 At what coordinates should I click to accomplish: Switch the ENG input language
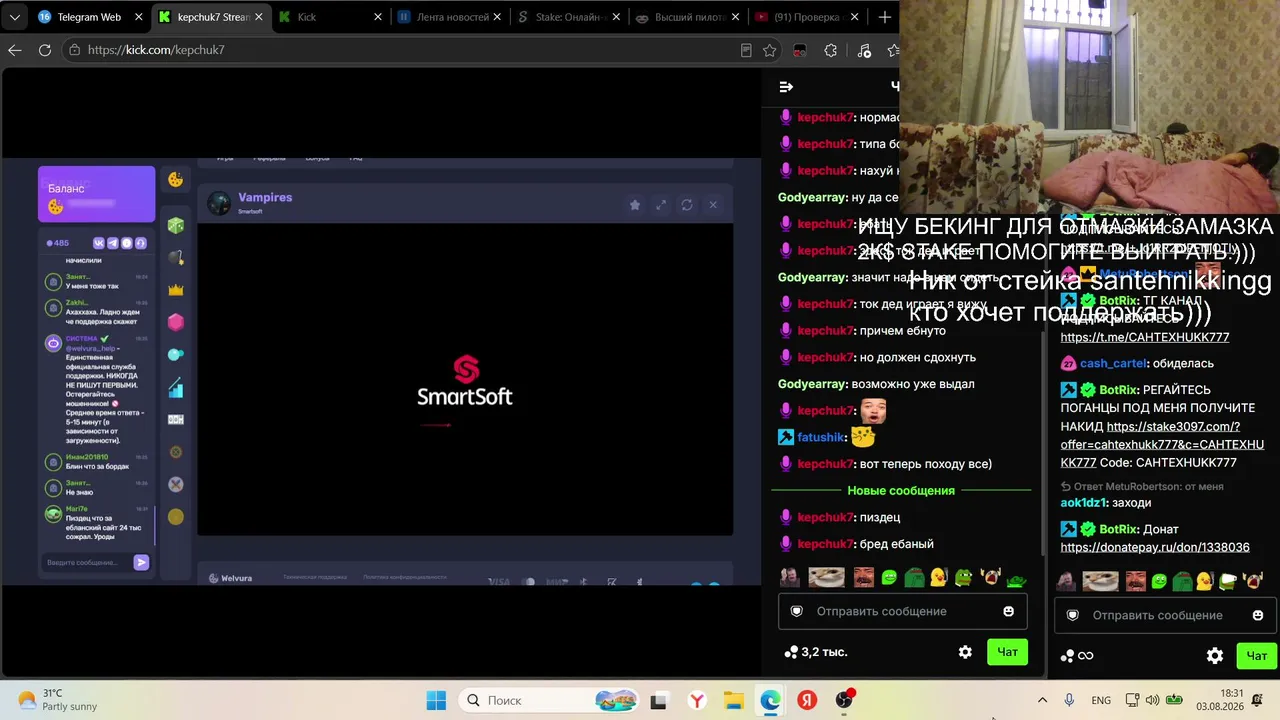point(1100,700)
